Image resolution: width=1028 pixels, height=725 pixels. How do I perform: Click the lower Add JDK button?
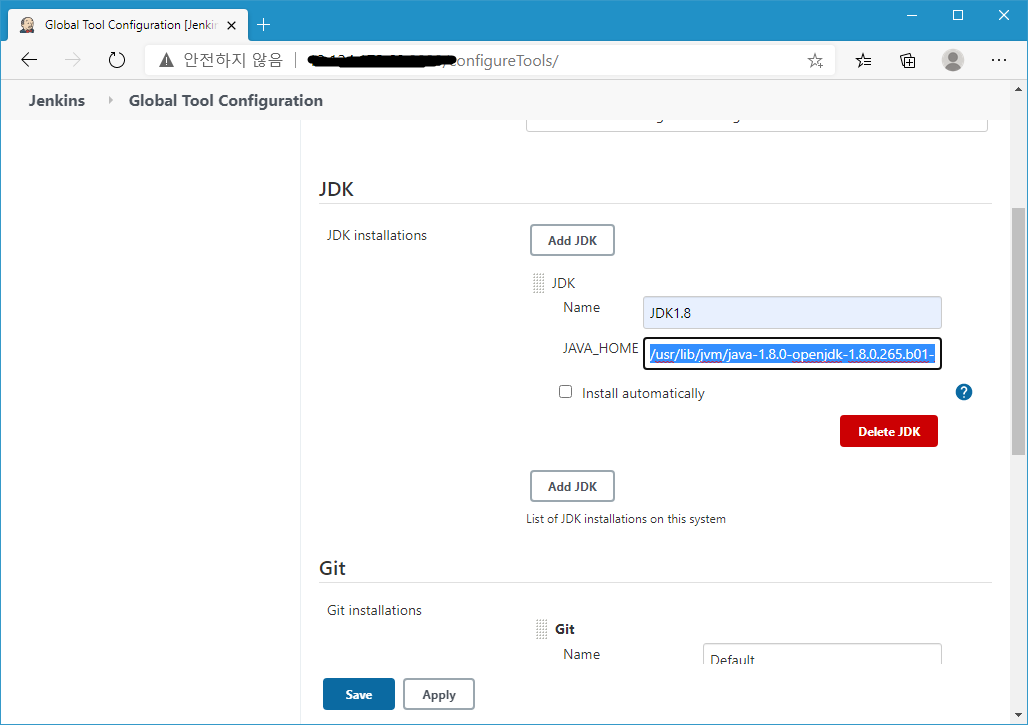coord(572,486)
